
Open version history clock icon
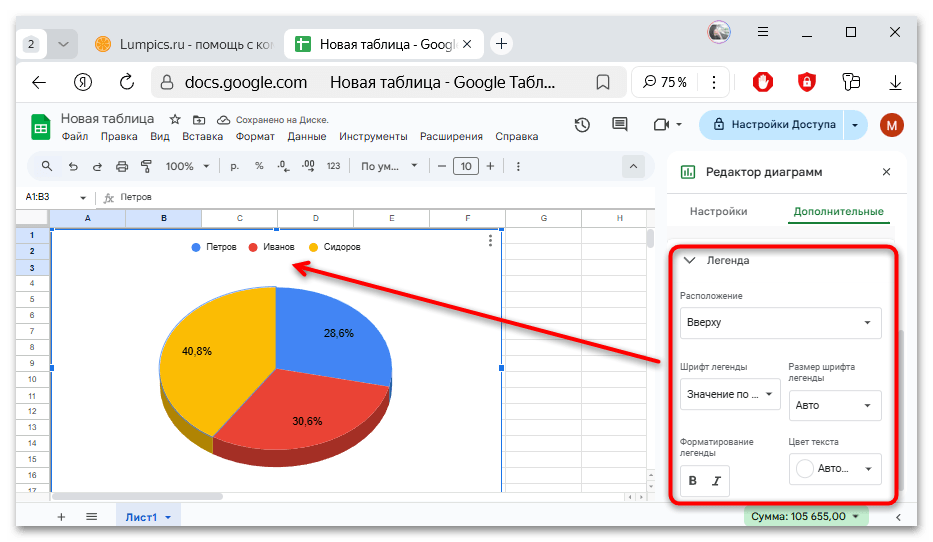582,125
